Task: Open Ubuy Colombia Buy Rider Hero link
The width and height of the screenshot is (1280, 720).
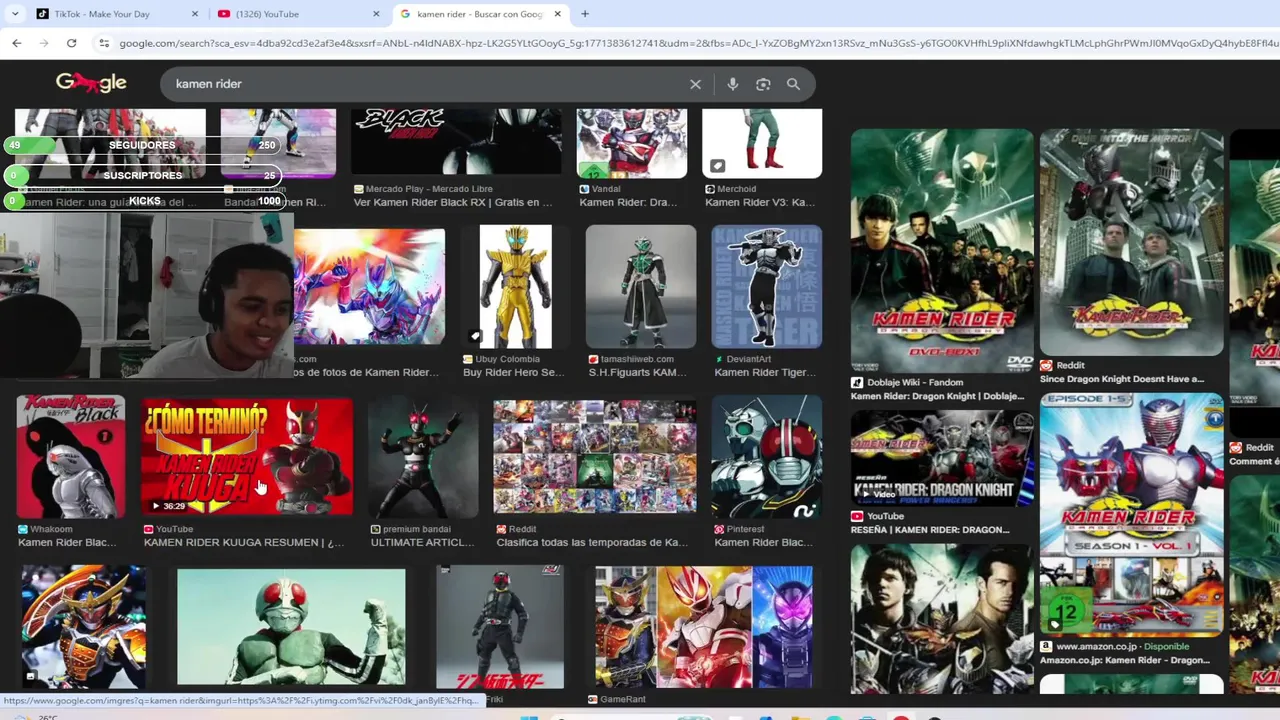Action: 513,366
